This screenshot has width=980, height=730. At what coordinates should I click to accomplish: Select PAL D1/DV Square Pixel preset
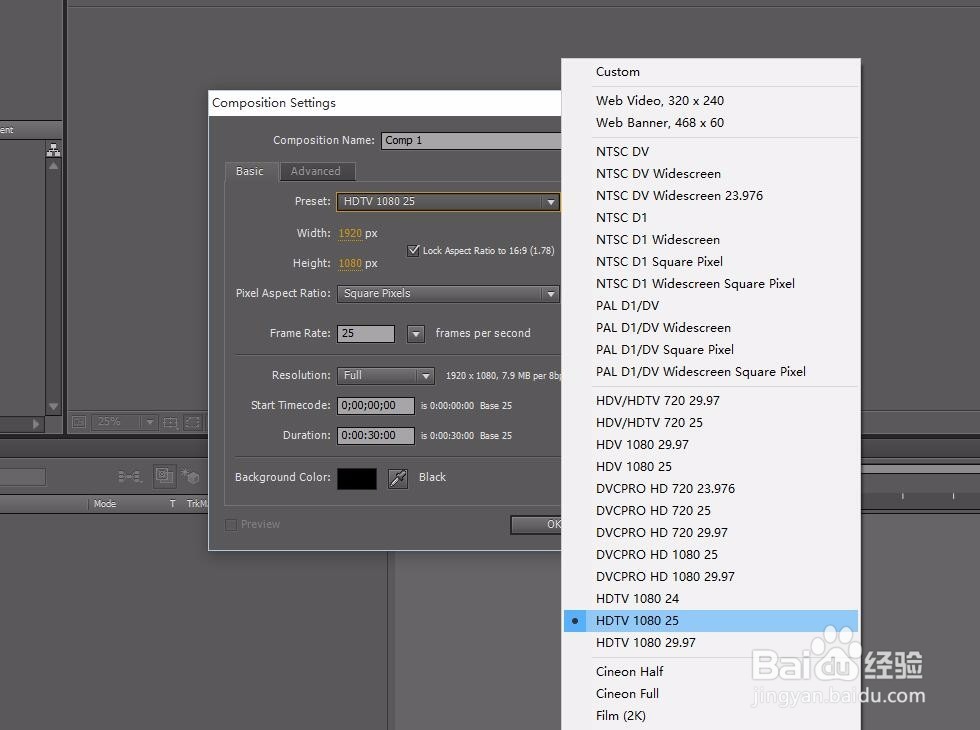711,350
